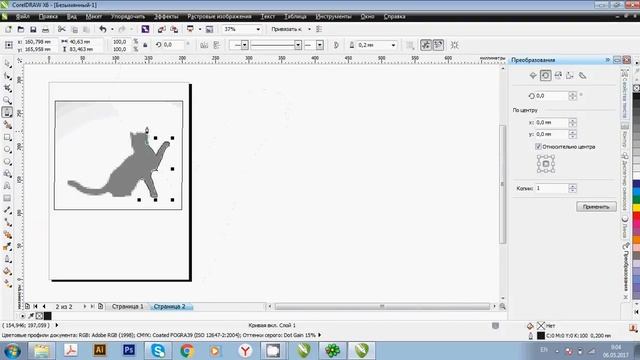The image size is (640, 360).
Task: Open the end arrowhead dropdown
Action: pos(320,45)
